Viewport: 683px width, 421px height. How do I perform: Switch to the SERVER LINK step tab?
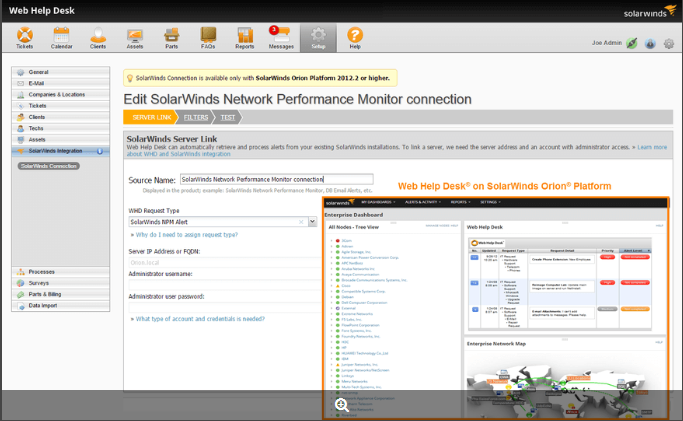coord(151,117)
